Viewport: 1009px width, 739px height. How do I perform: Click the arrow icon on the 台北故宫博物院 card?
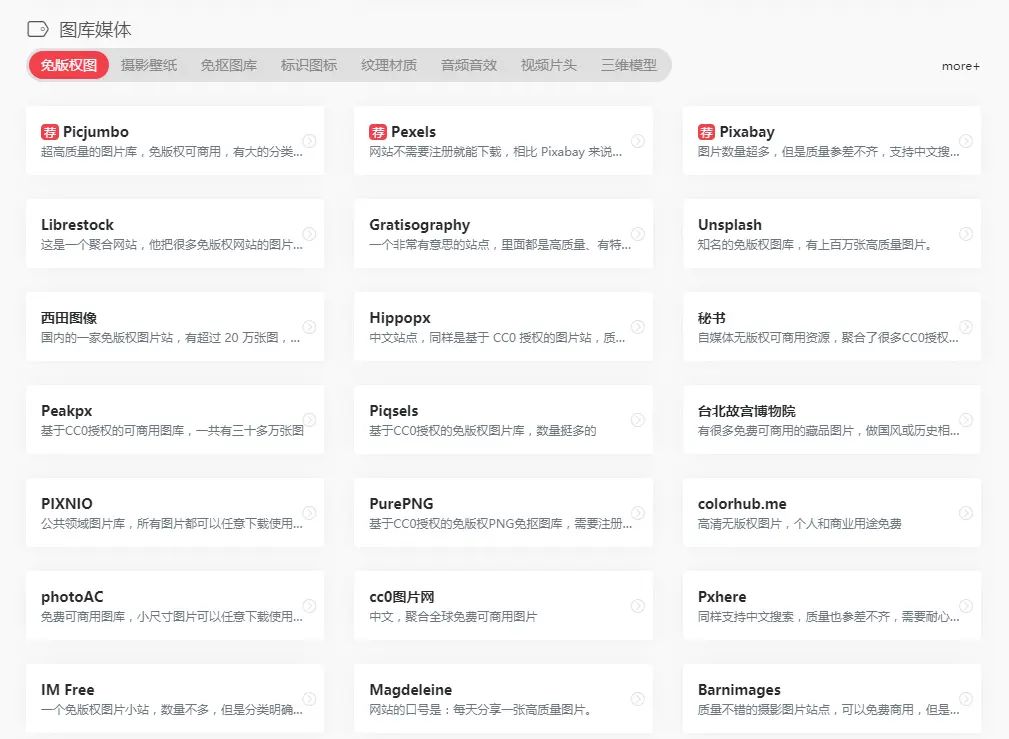tap(965, 419)
